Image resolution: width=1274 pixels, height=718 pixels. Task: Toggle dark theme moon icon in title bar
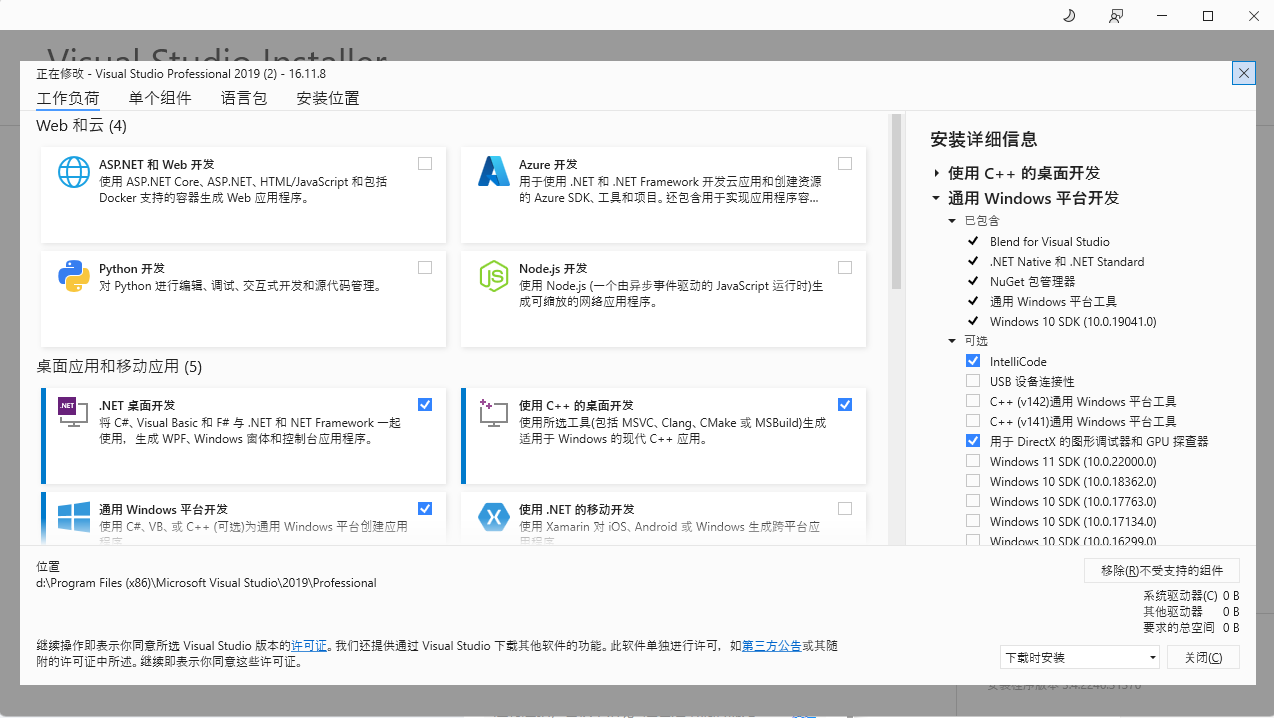[1068, 15]
